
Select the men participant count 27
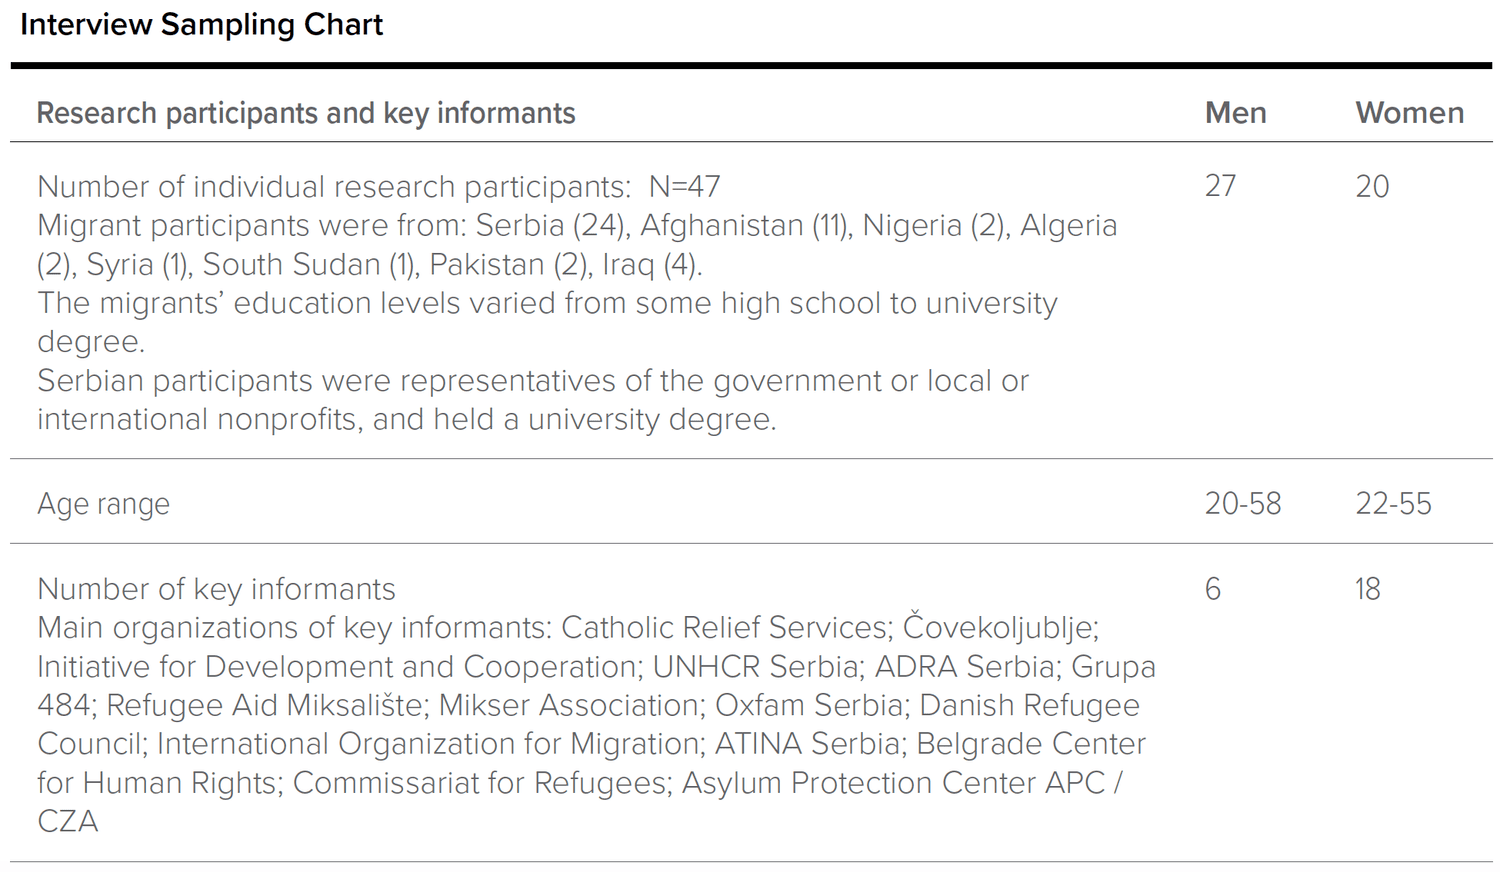[1220, 186]
